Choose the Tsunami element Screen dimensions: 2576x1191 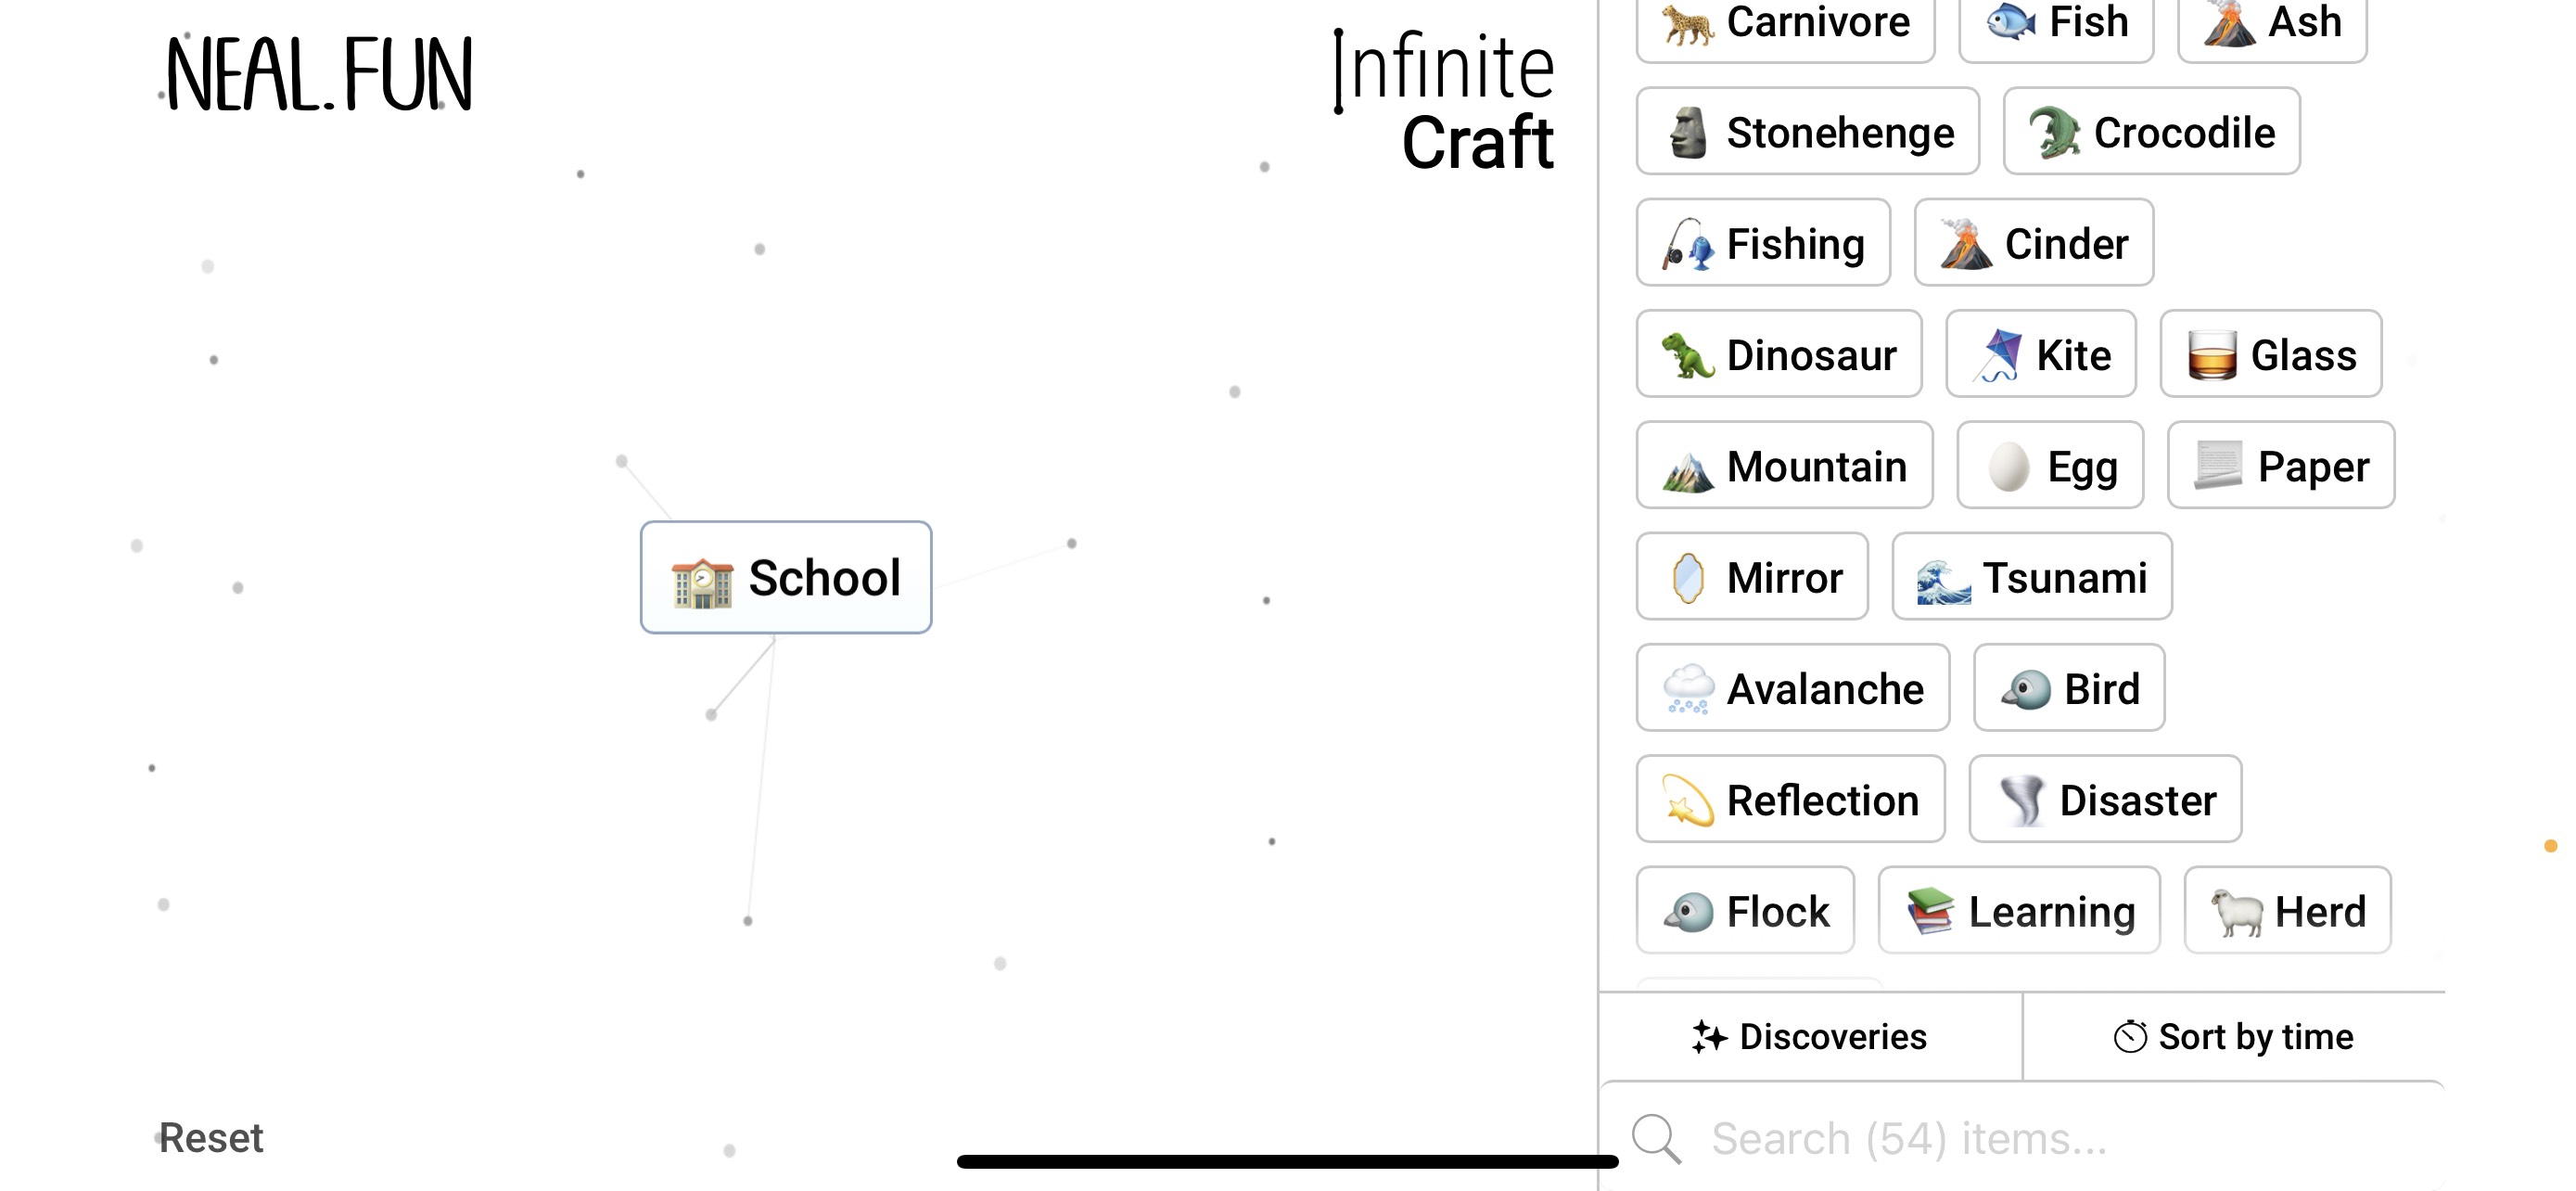[x=2032, y=577]
